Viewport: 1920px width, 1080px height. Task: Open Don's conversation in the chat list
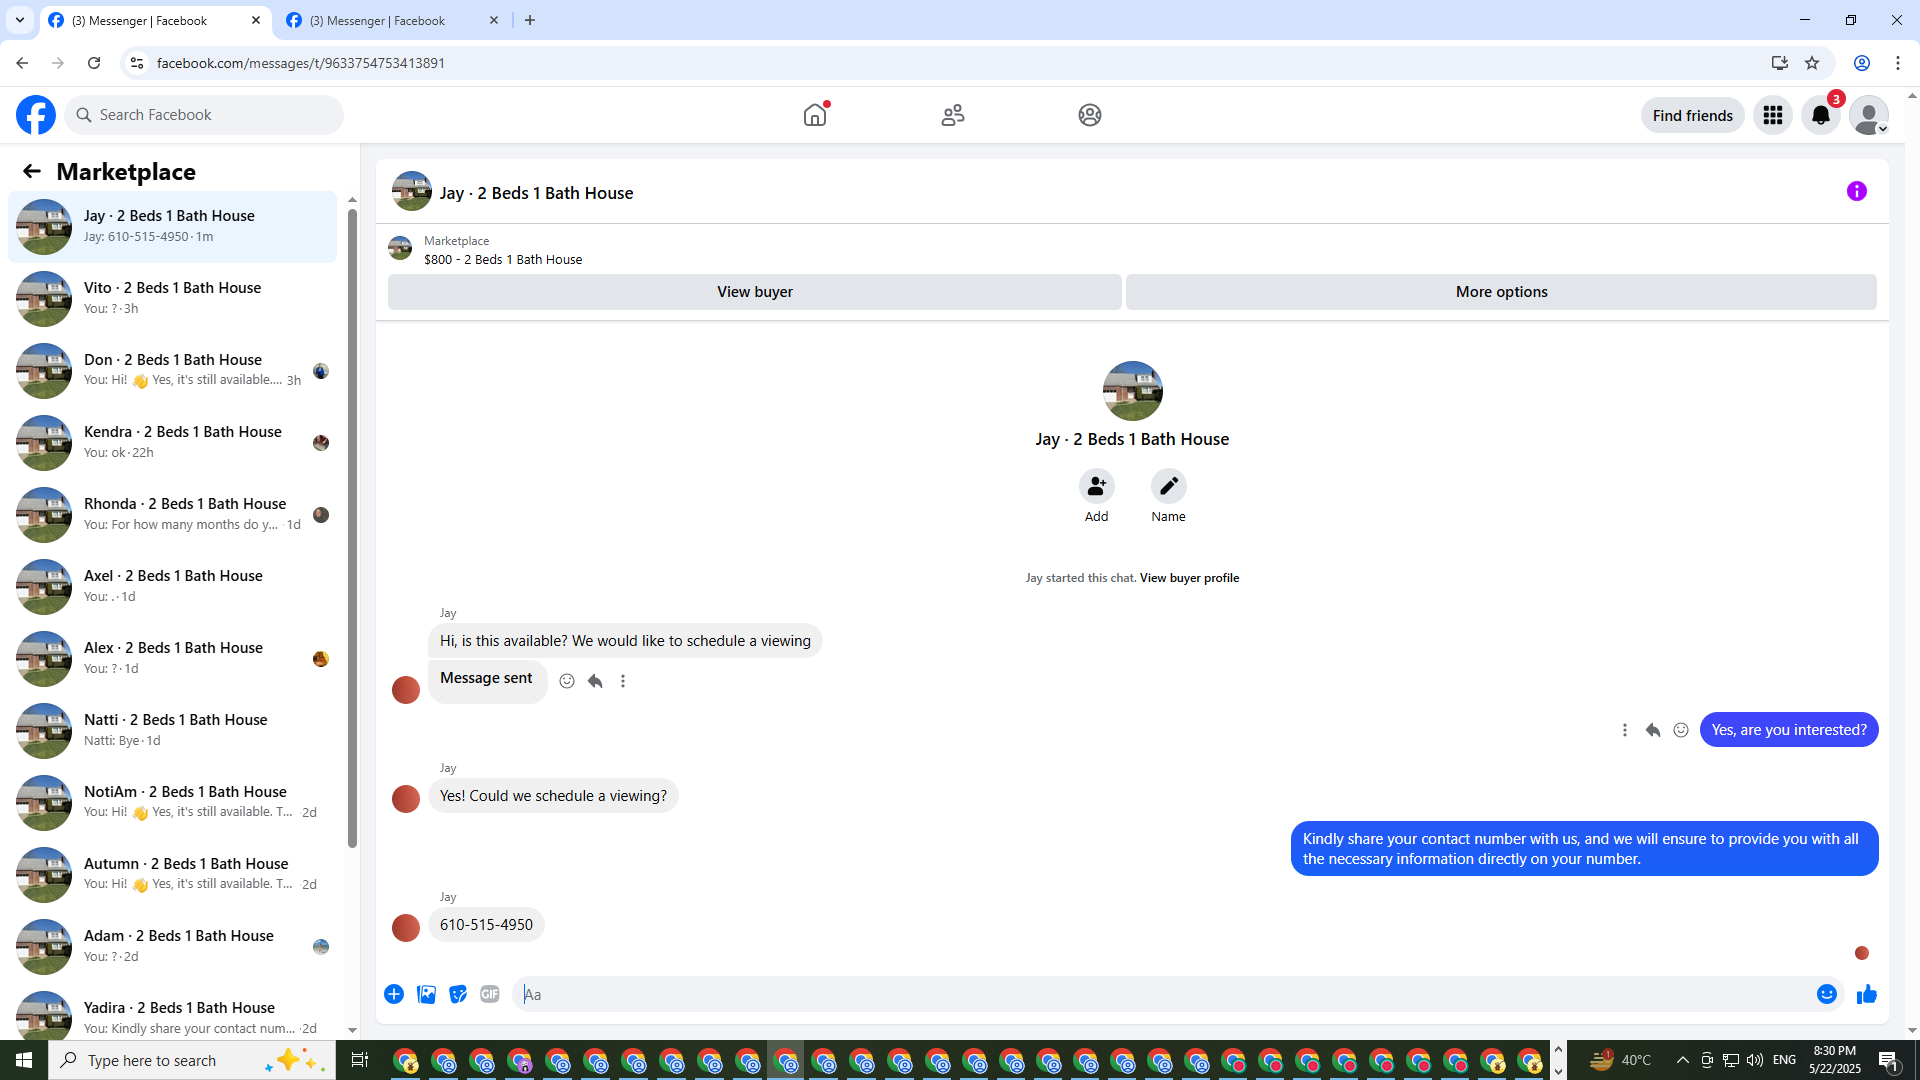pyautogui.click(x=173, y=371)
